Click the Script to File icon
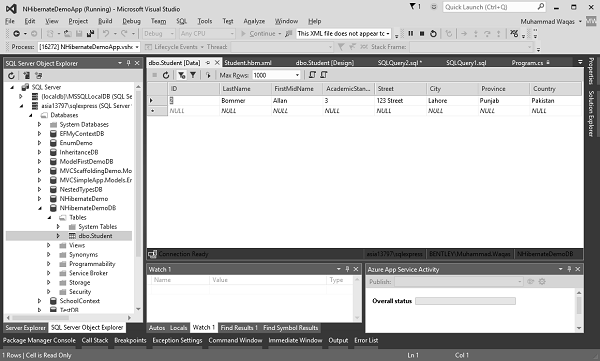The width and height of the screenshot is (600, 361). coord(324,75)
